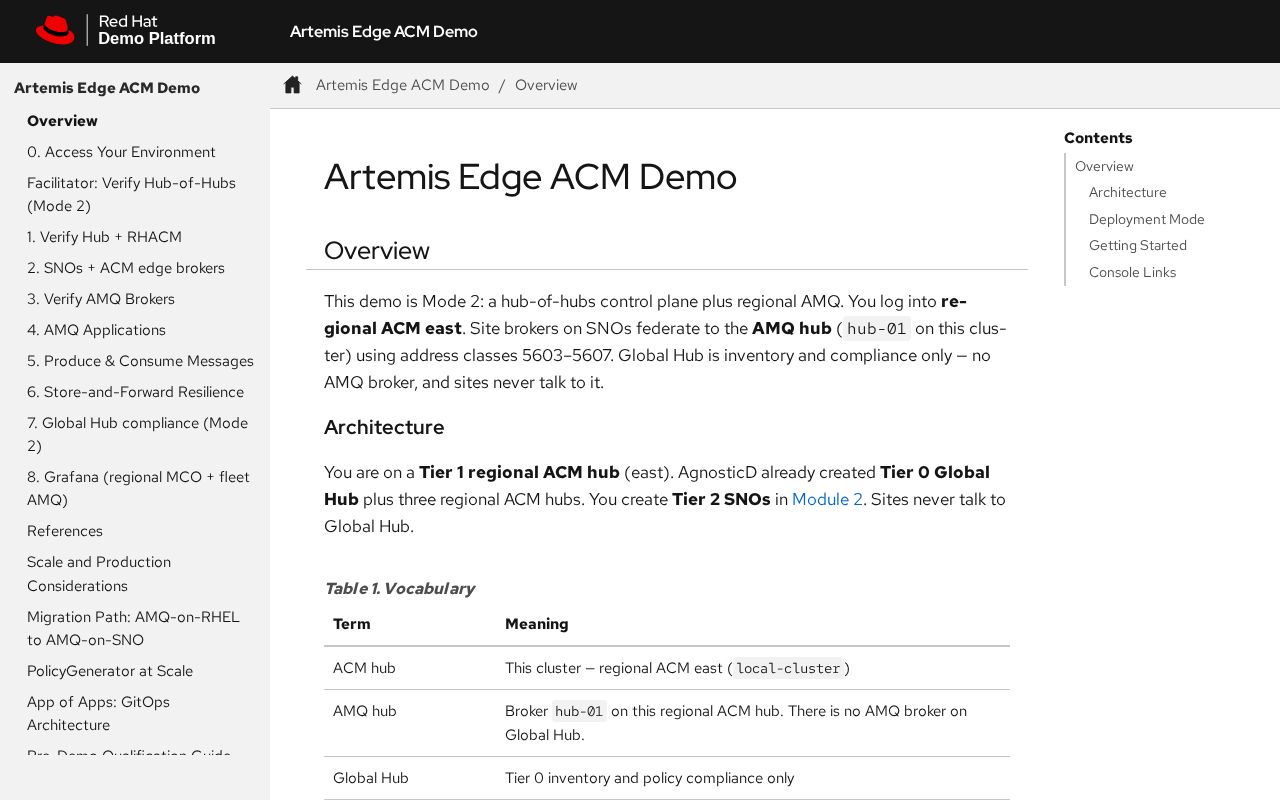Open 3. Verify AMQ Brokers page
Image resolution: width=1280 pixels, height=800 pixels.
click(x=101, y=299)
